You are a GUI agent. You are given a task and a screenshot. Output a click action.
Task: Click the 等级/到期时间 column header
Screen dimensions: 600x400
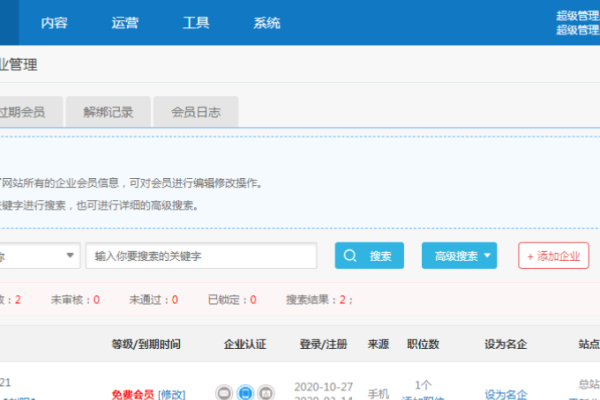(x=146, y=344)
